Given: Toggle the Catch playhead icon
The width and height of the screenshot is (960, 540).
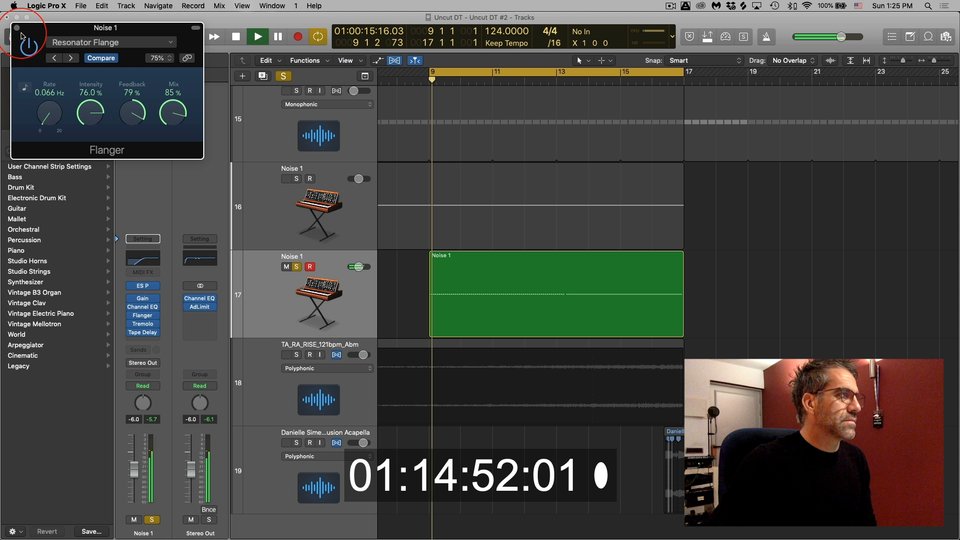Looking at the screenshot, I should coord(414,61).
